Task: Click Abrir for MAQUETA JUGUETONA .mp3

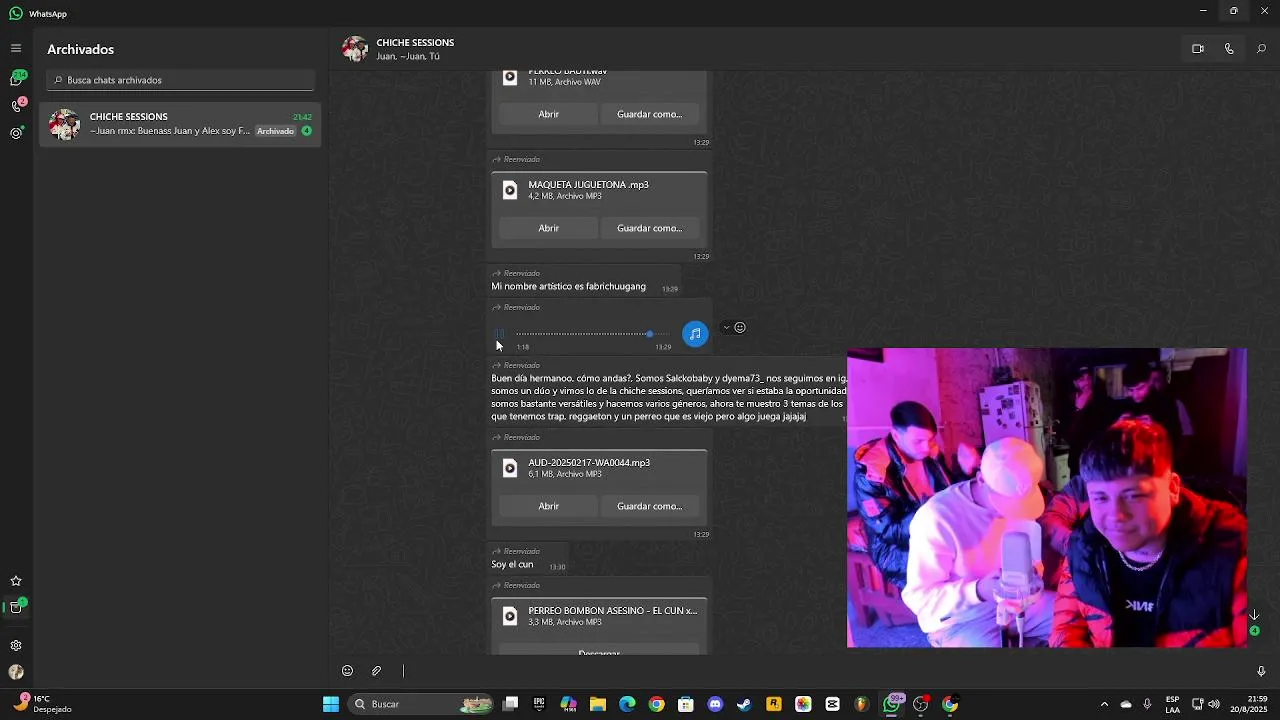Action: click(548, 228)
